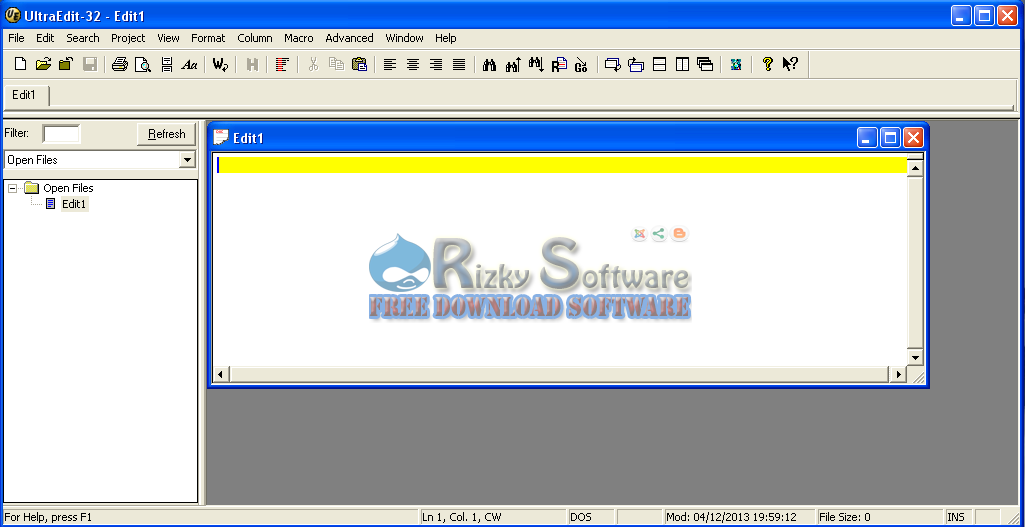1025x527 pixels.
Task: Open the Search menu
Action: click(x=83, y=38)
